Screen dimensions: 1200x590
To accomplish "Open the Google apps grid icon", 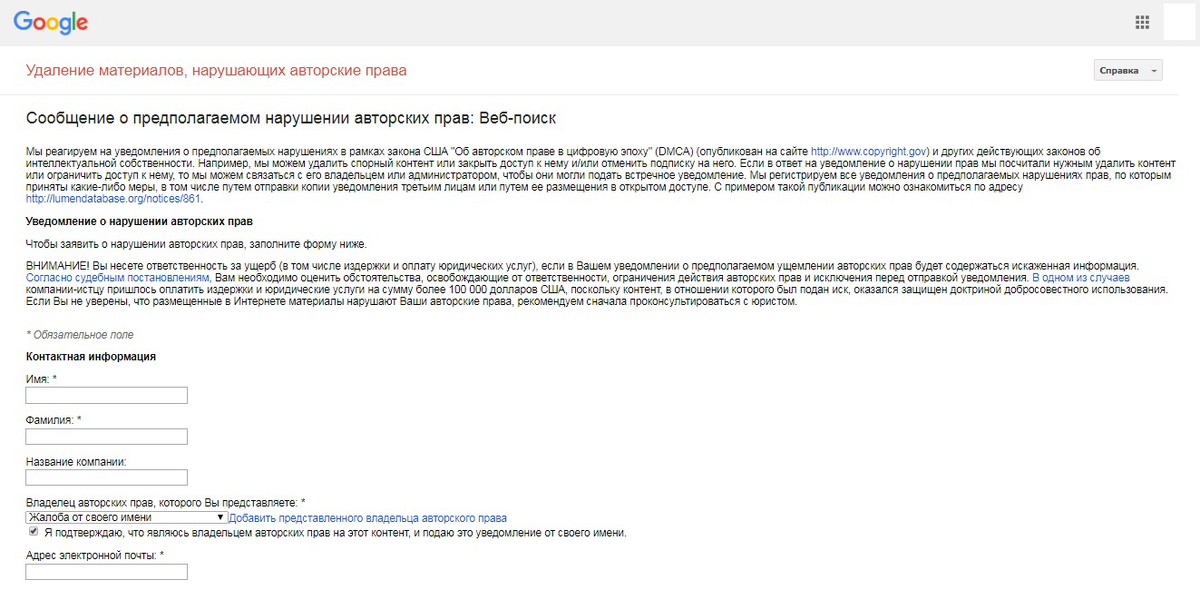I will (x=1142, y=23).
